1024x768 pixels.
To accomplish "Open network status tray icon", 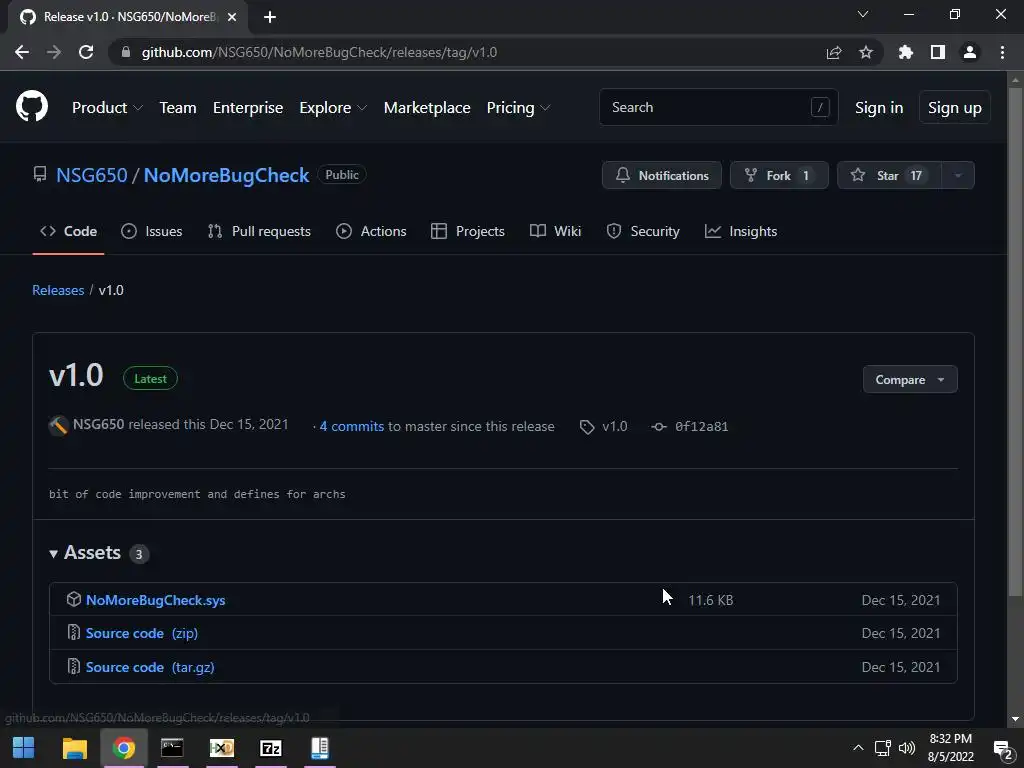I will coord(882,748).
